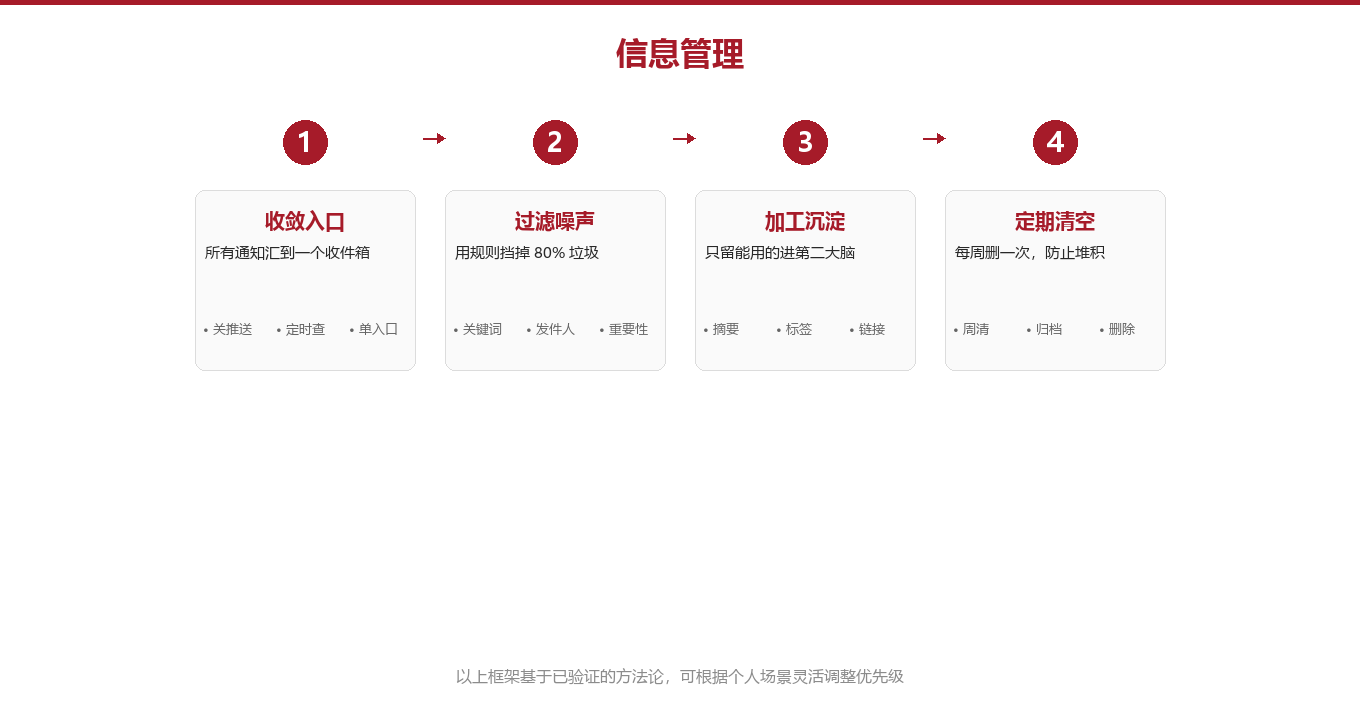Viewport: 1360px width, 720px height.
Task: Click the 加工沉淀 card heading
Action: (x=805, y=222)
